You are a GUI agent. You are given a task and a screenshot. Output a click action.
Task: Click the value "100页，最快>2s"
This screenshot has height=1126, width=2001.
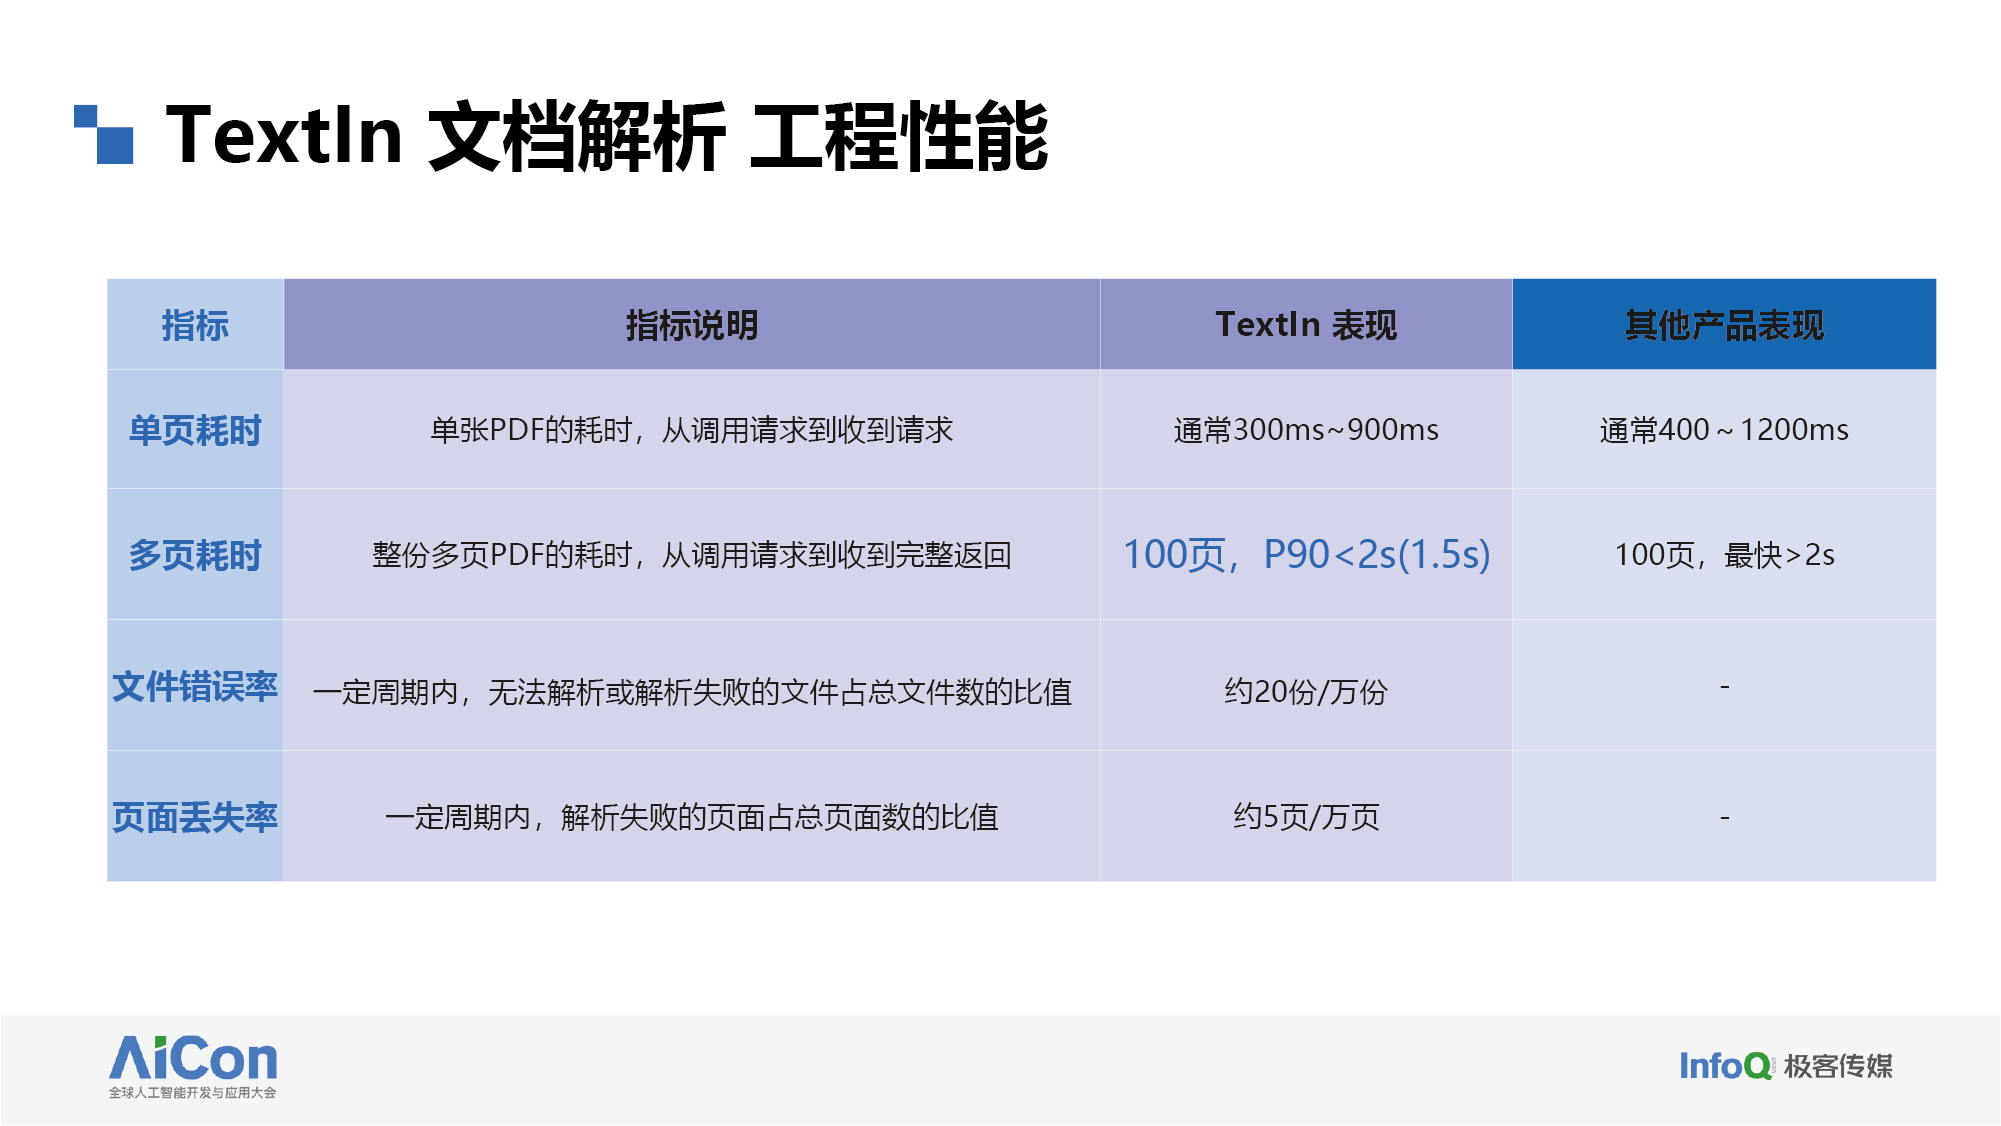1724,555
